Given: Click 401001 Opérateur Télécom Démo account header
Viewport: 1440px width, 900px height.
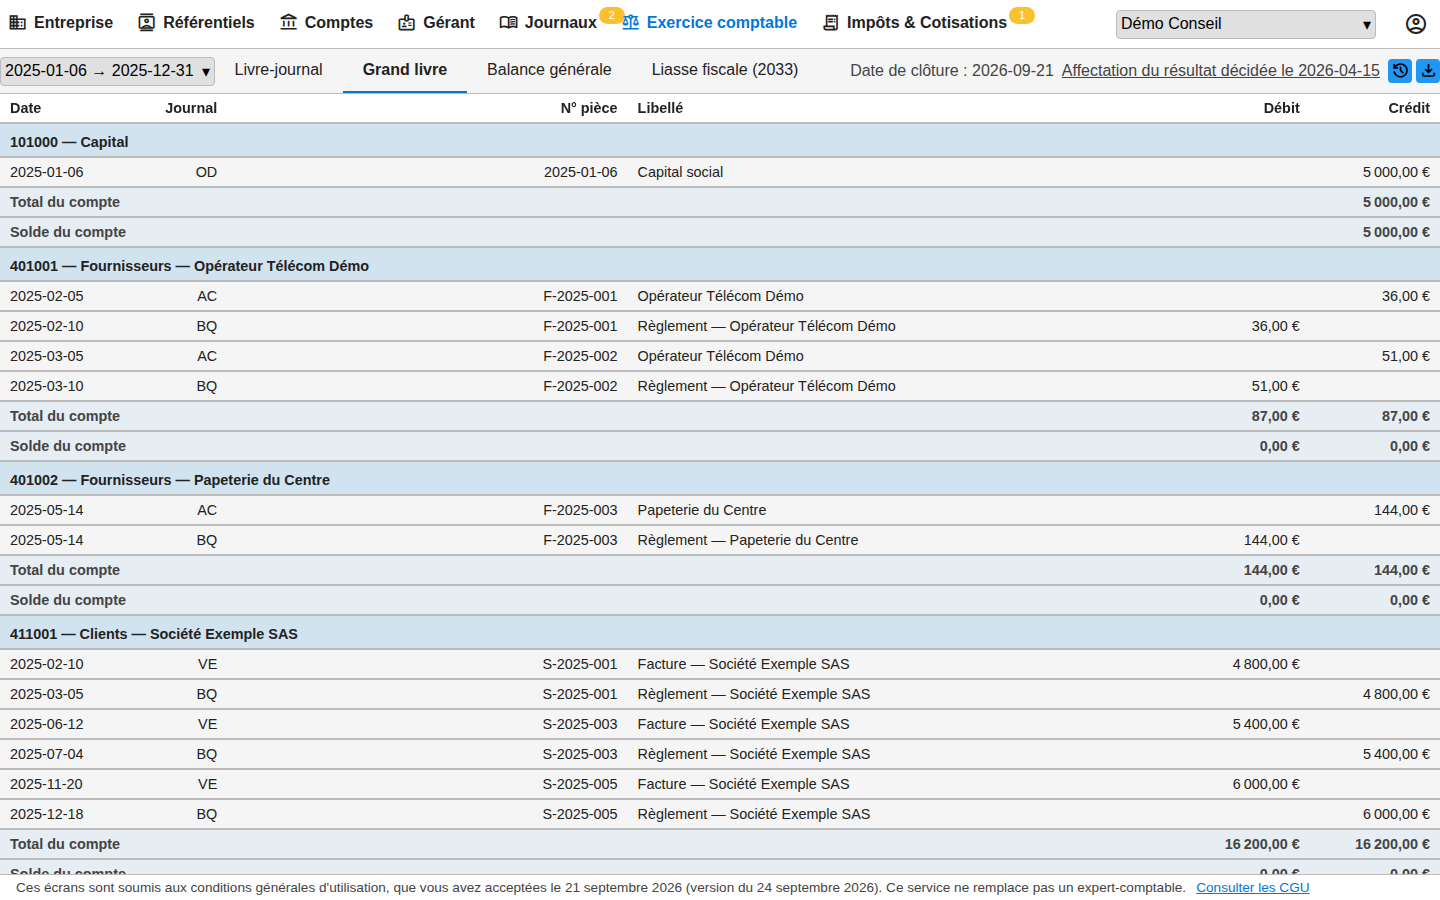Looking at the screenshot, I should (x=720, y=266).
